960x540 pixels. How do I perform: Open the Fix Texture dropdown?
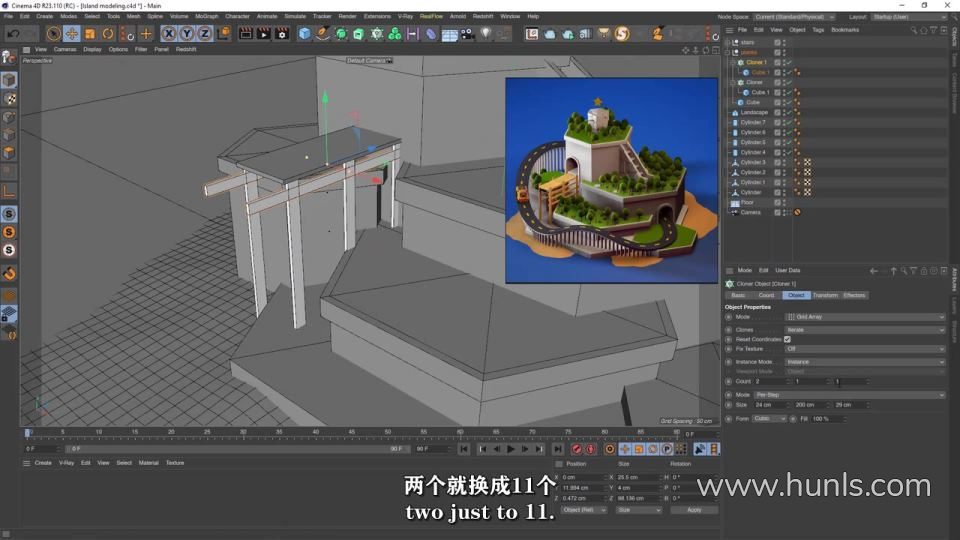pyautogui.click(x=864, y=349)
